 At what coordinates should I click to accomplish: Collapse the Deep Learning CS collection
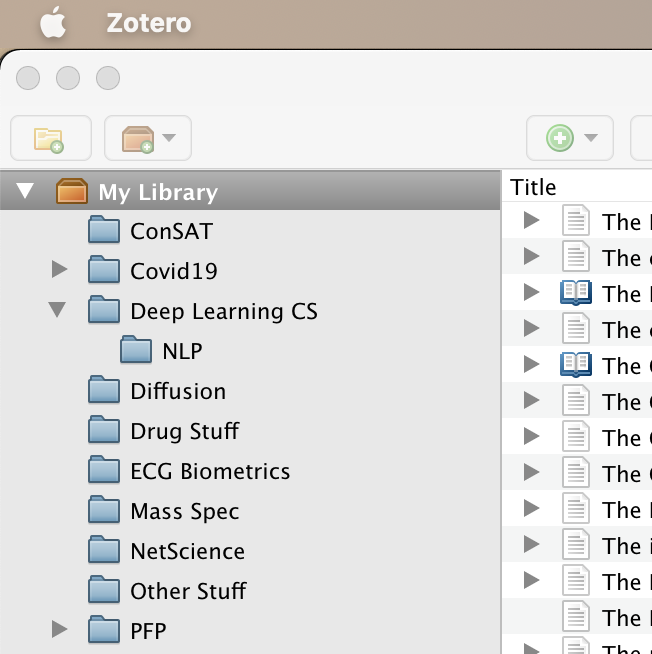tap(58, 311)
